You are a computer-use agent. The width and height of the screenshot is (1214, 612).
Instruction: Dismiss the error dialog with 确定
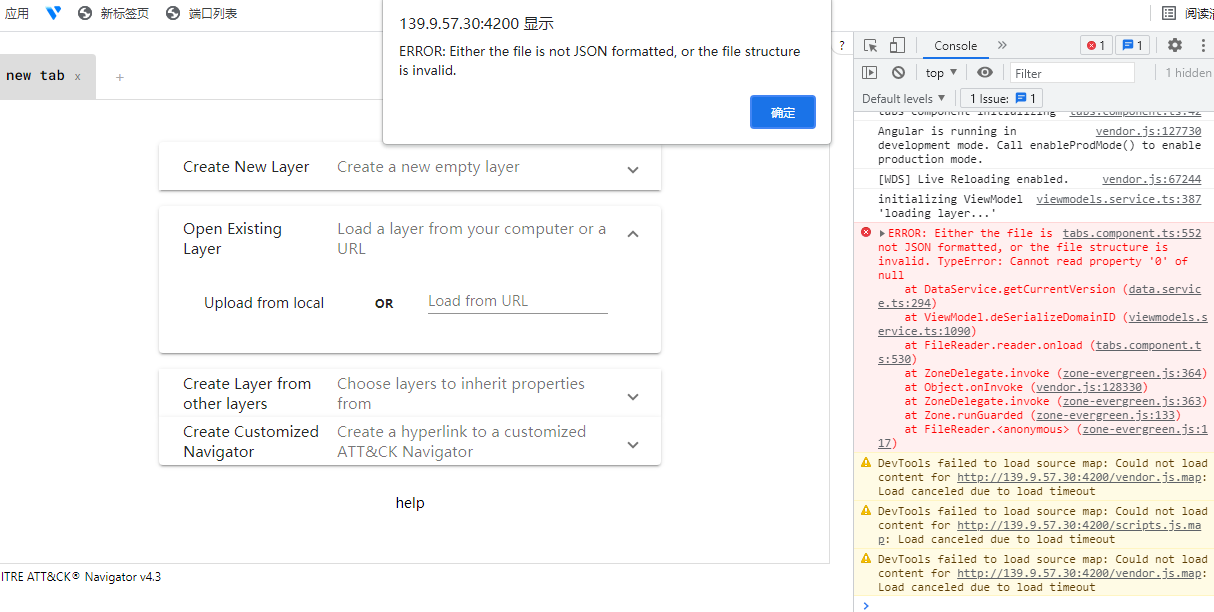point(782,112)
